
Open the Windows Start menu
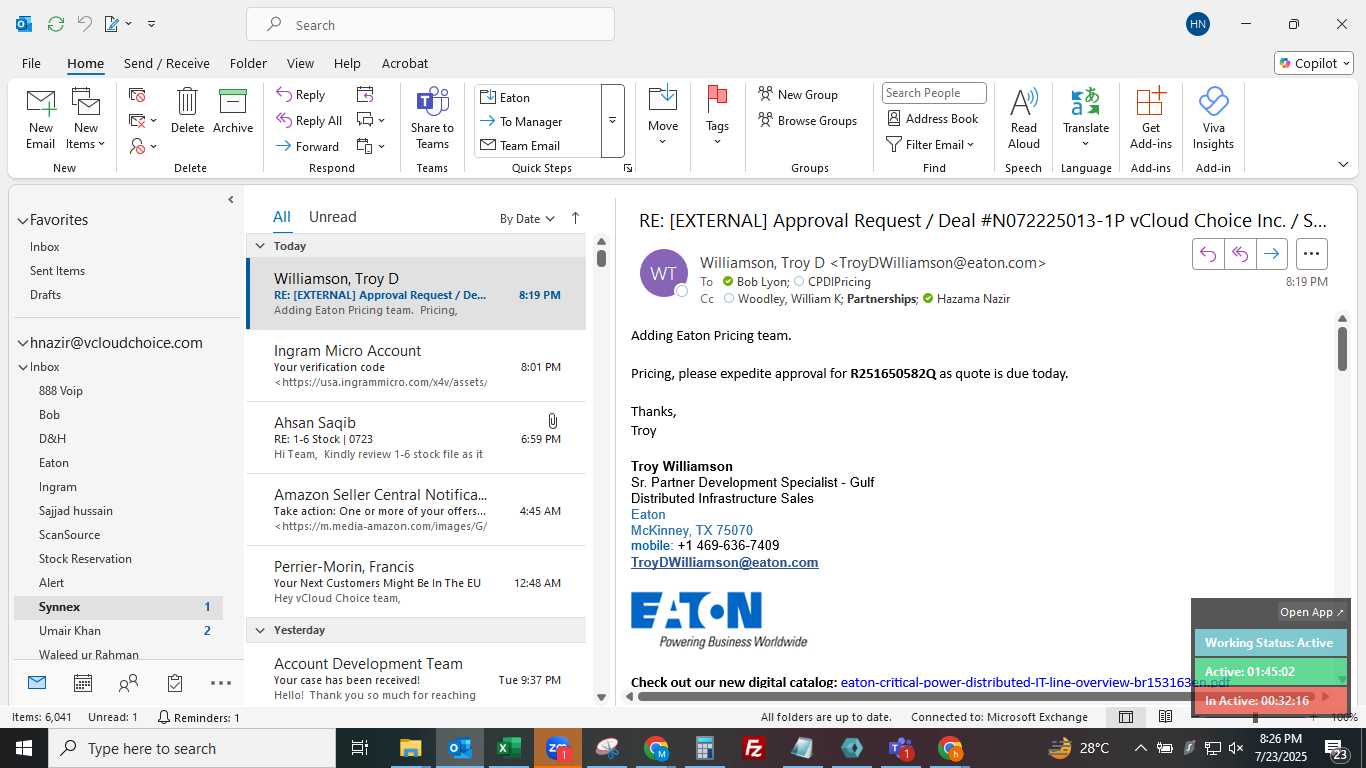coord(24,748)
